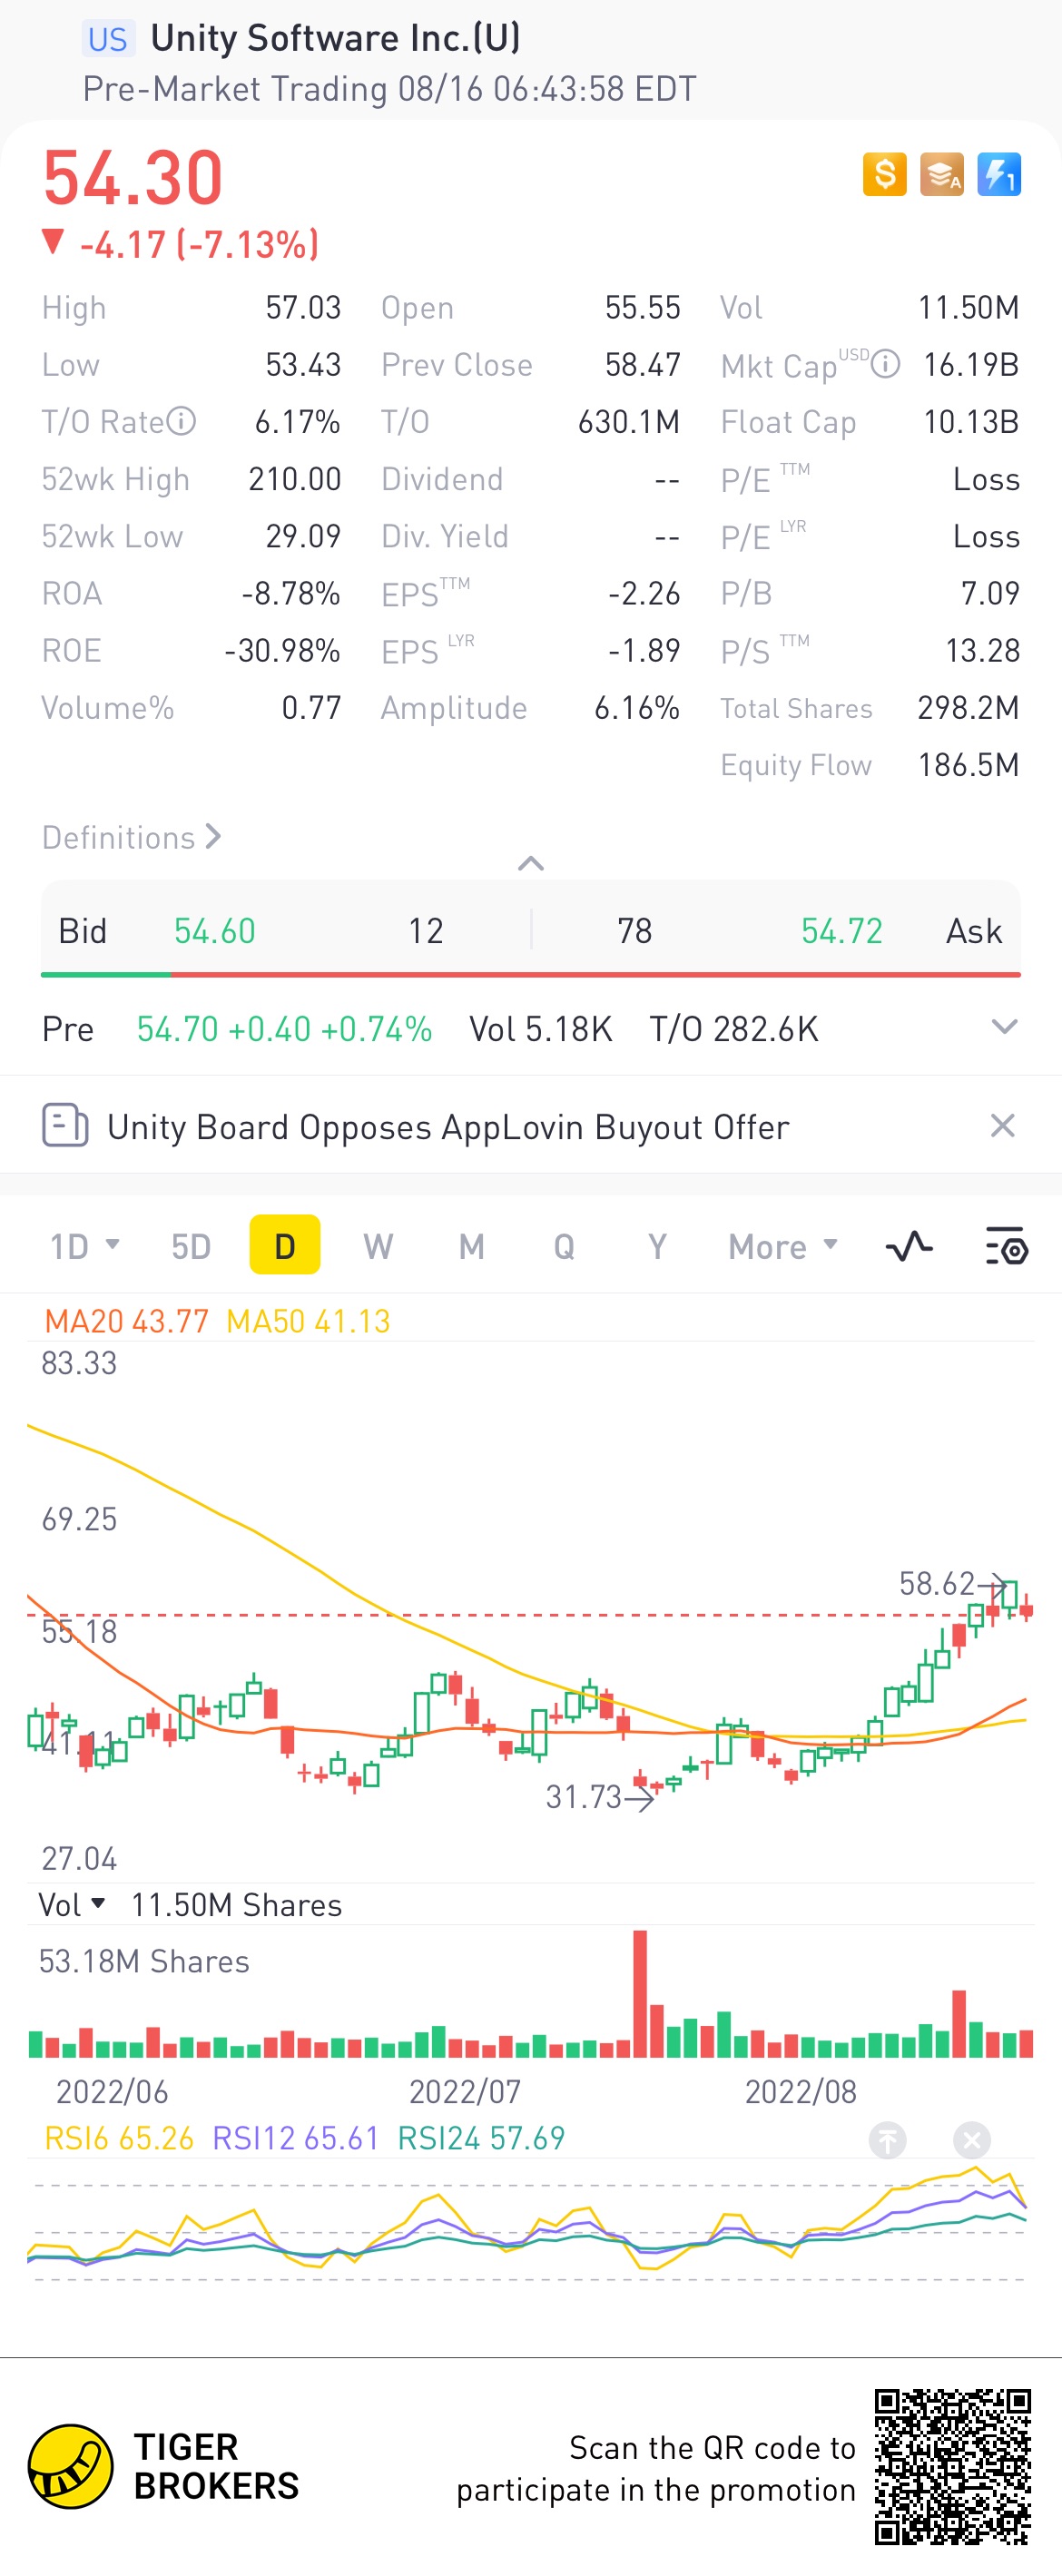Dismiss the Unity Board news banner

[1002, 1125]
